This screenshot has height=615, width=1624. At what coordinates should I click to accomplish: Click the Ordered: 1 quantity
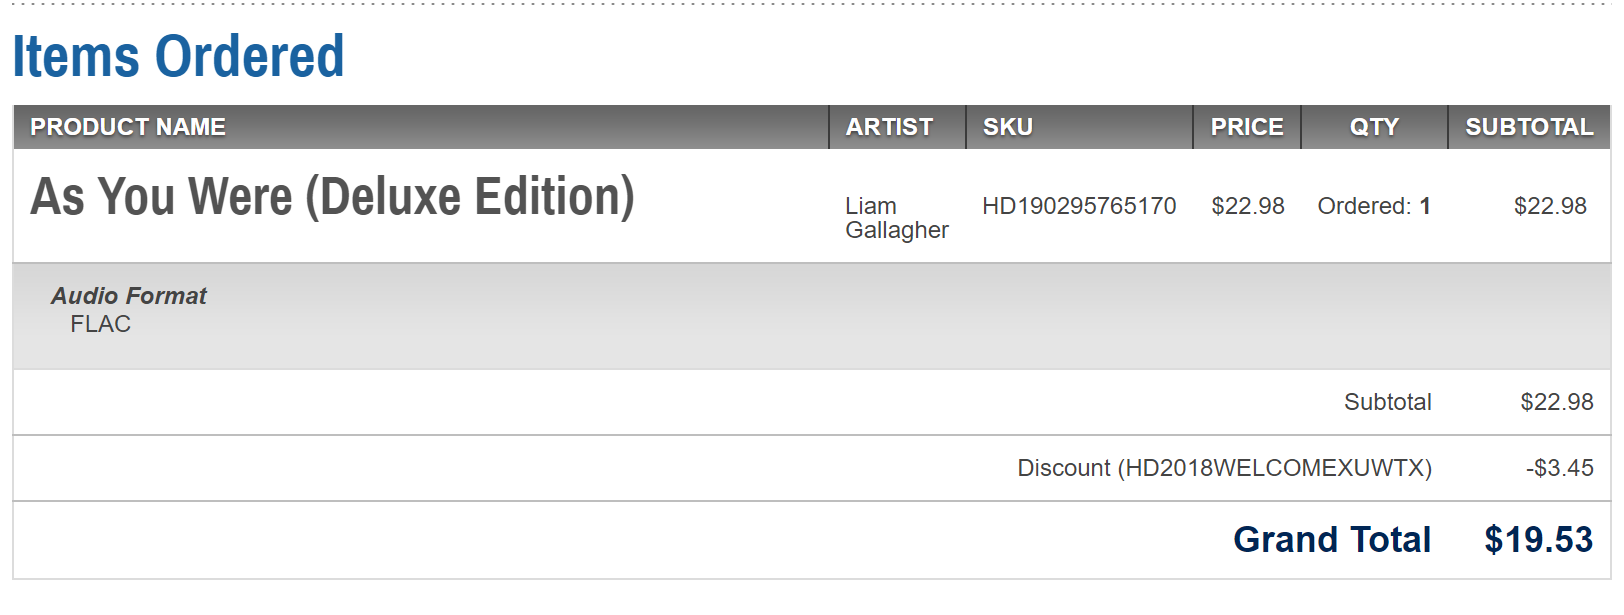(x=1374, y=206)
